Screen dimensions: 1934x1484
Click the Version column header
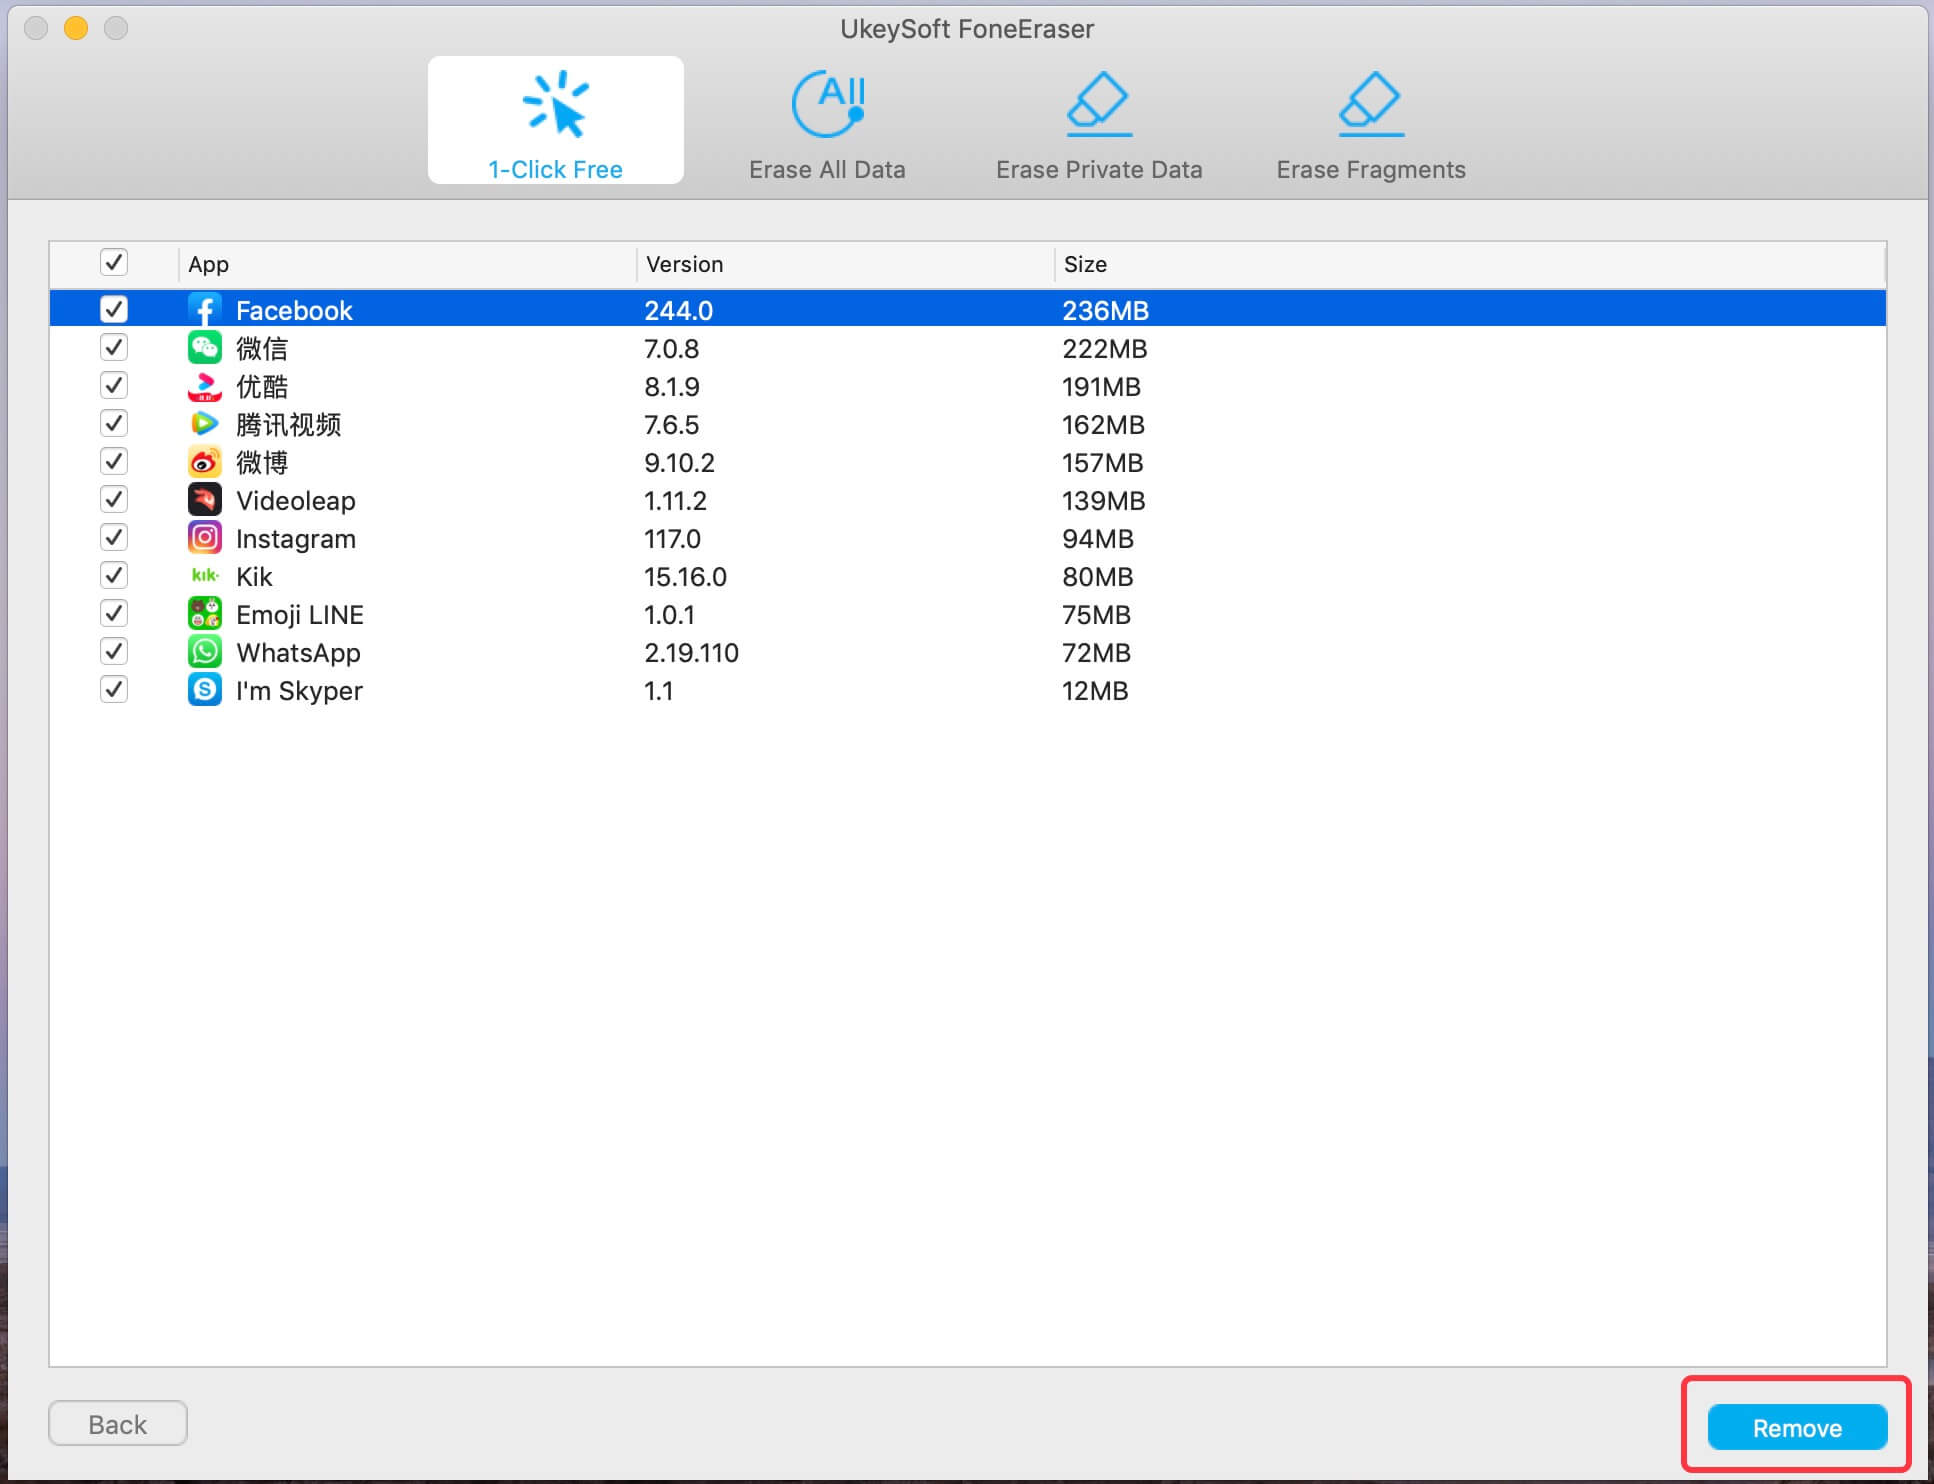[x=684, y=265]
